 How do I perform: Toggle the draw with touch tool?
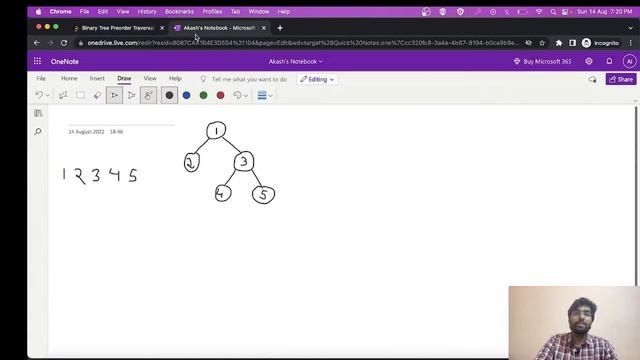pos(148,96)
